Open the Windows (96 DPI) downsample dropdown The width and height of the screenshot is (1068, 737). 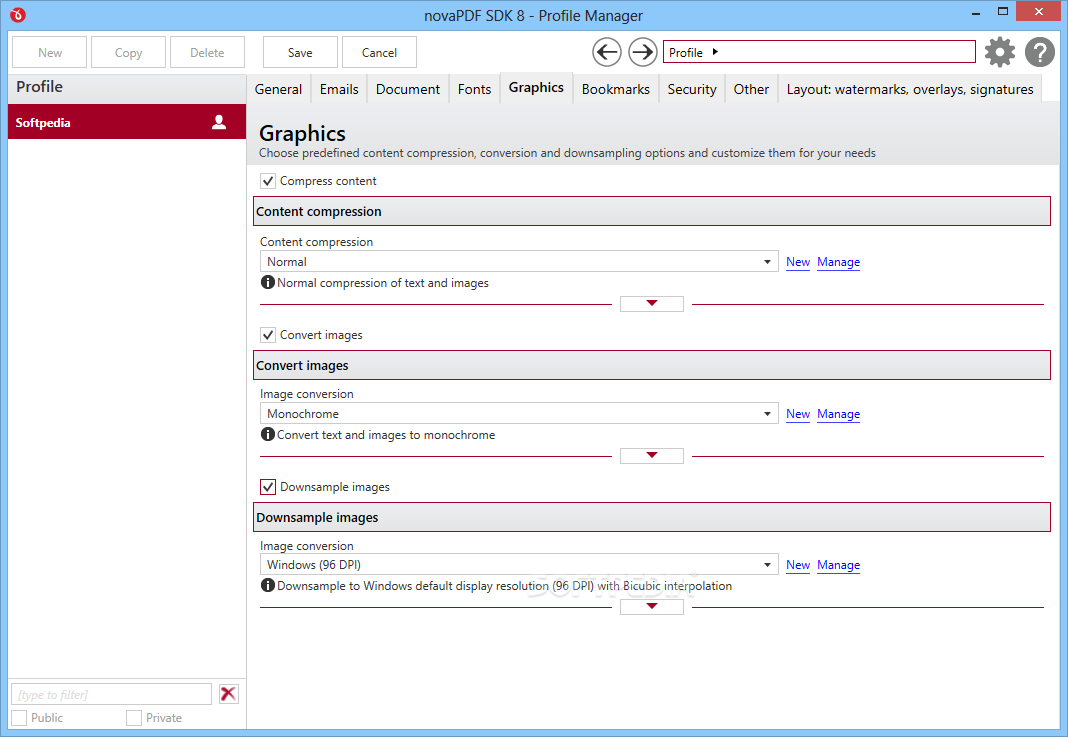519,565
